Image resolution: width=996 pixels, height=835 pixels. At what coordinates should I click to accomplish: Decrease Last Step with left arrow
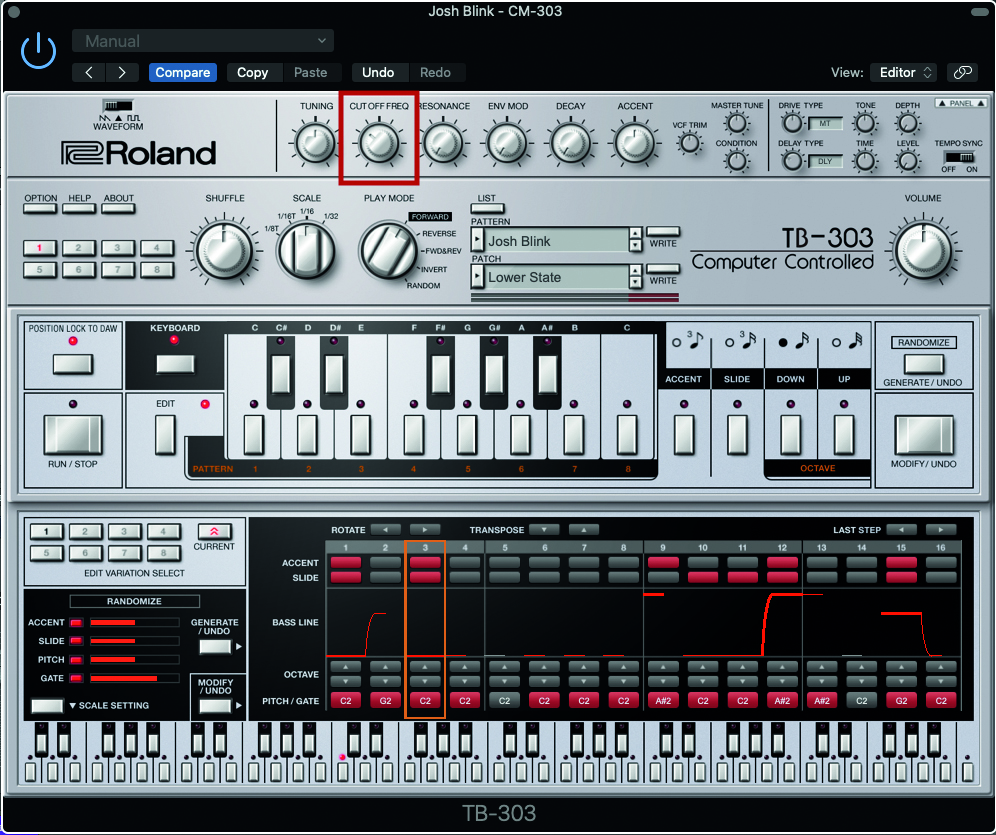coord(901,529)
